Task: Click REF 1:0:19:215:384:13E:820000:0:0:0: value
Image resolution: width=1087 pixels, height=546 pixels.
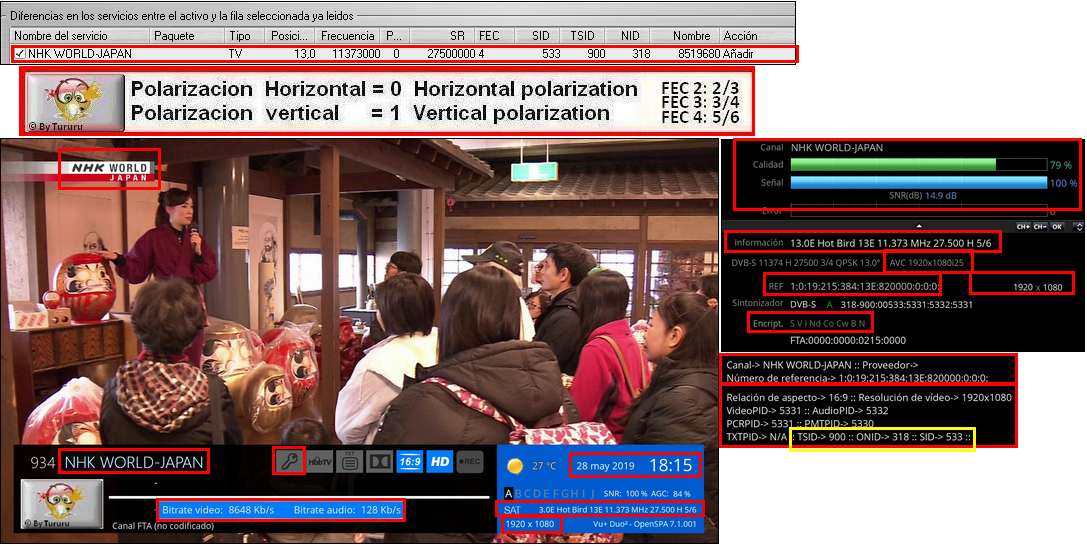Action: (864, 286)
